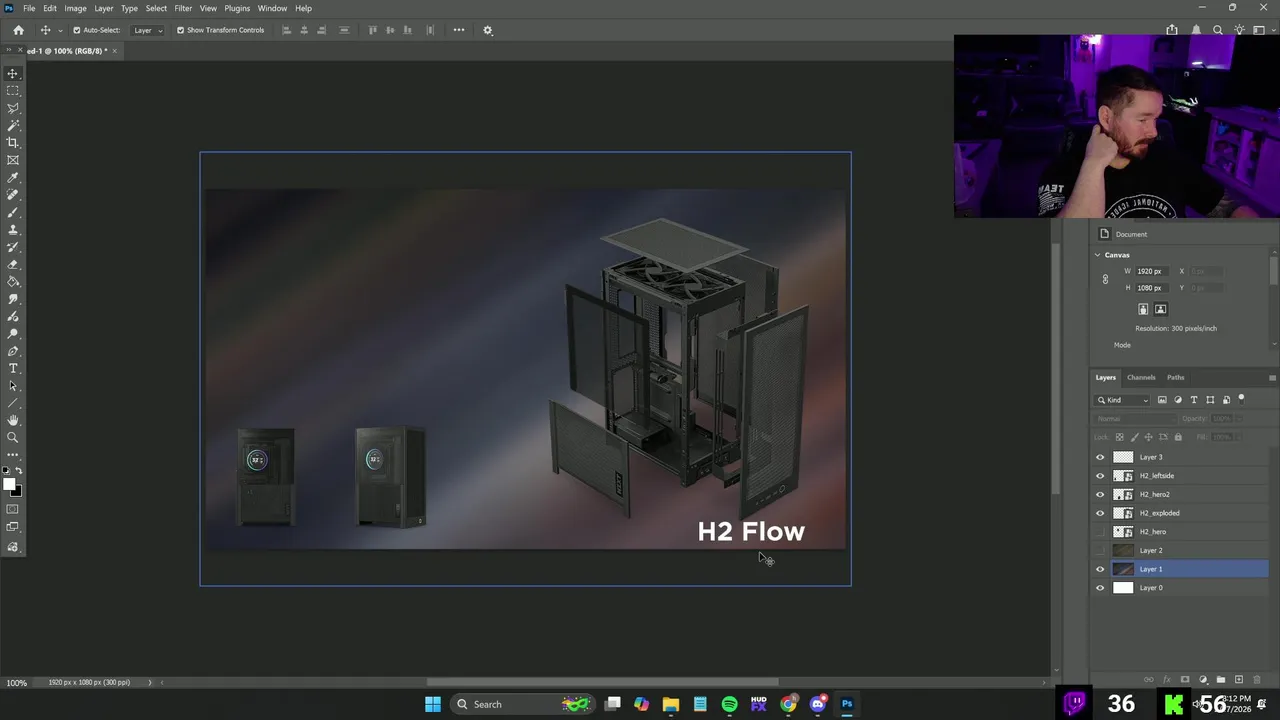1280x720 pixels.
Task: Select the Lasso tool
Action: [x=13, y=108]
